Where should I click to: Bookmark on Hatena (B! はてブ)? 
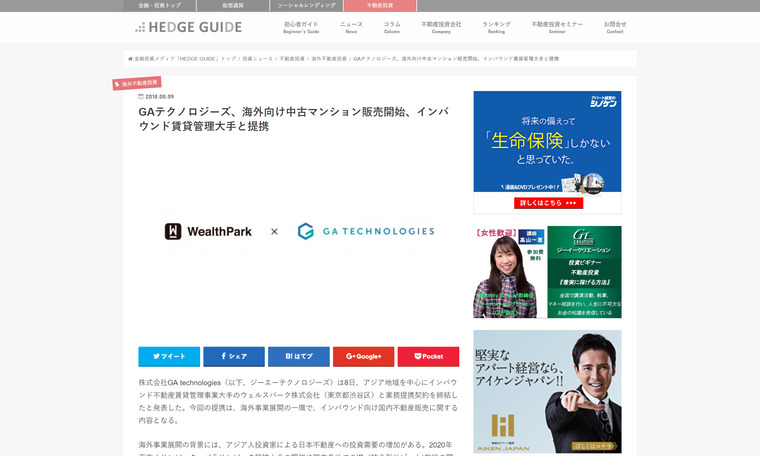(298, 356)
